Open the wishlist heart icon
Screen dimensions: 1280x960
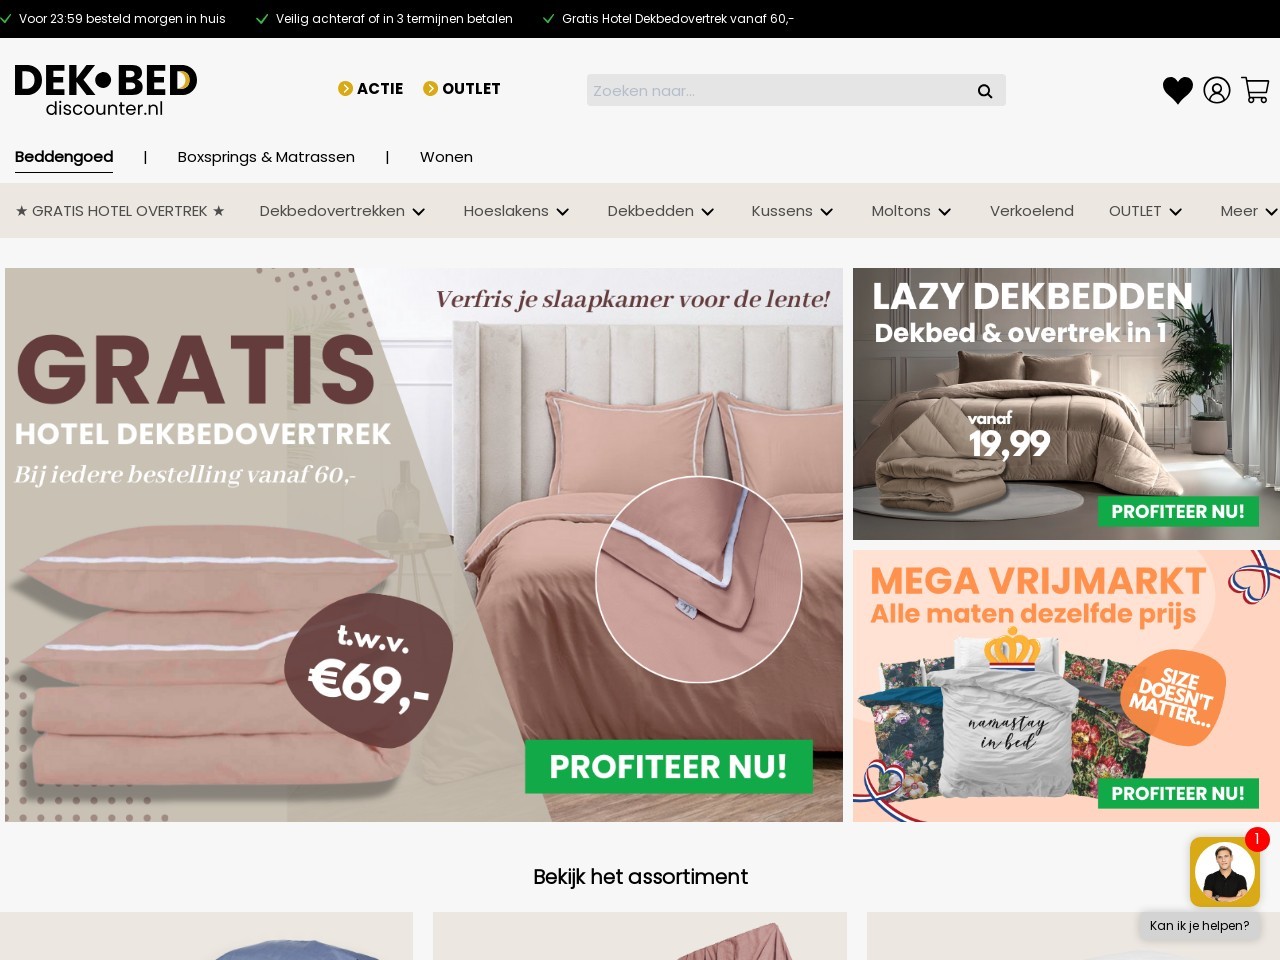[1178, 90]
